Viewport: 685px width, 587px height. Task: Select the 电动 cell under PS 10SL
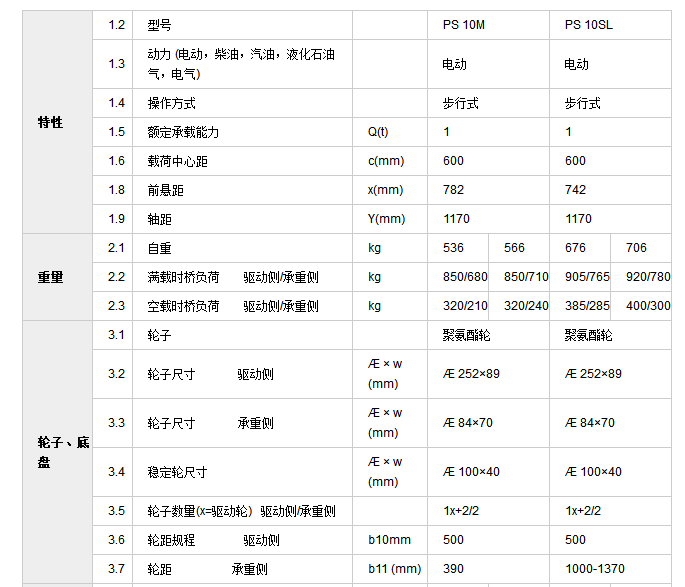610,64
